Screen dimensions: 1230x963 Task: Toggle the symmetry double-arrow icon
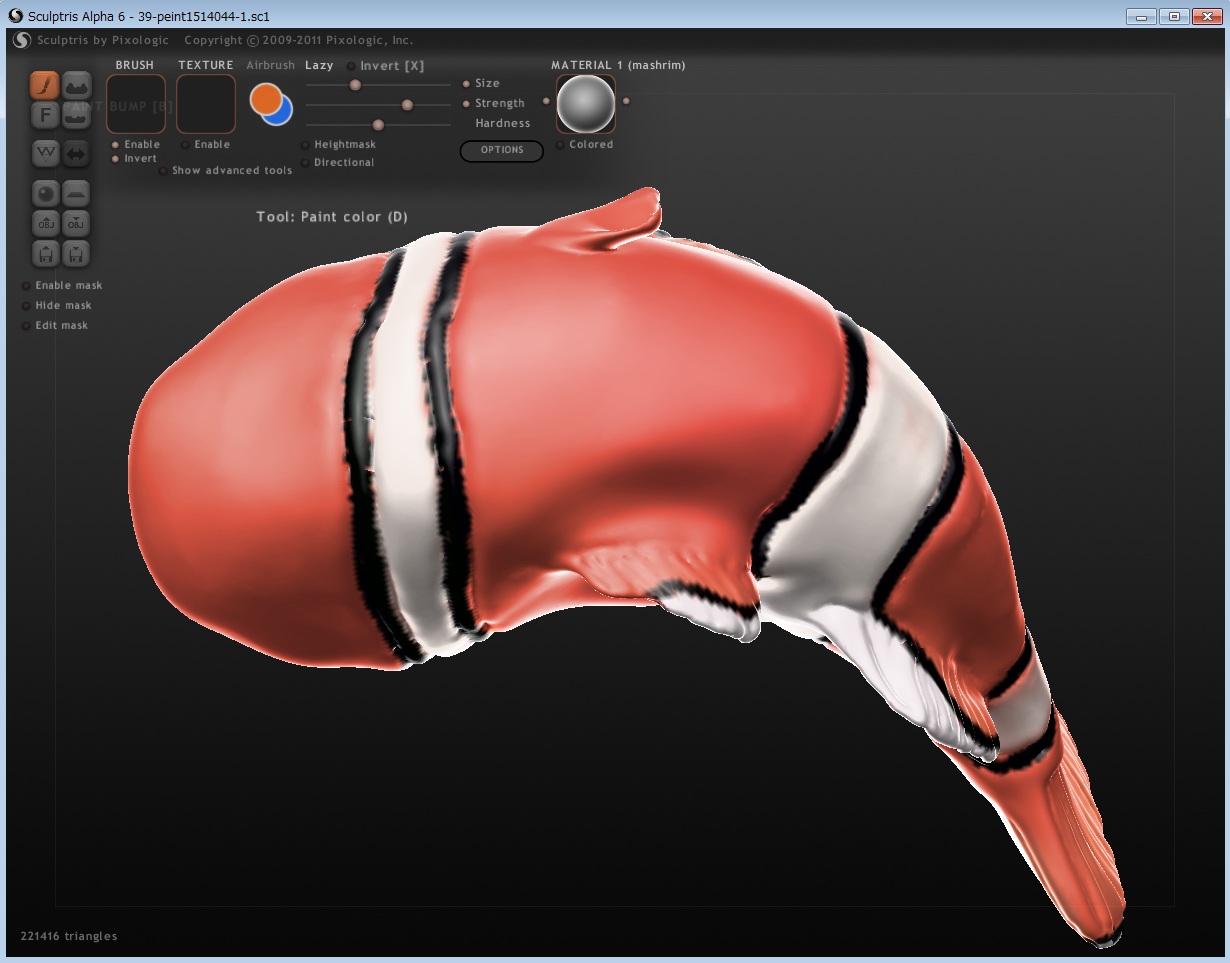pyautogui.click(x=77, y=153)
